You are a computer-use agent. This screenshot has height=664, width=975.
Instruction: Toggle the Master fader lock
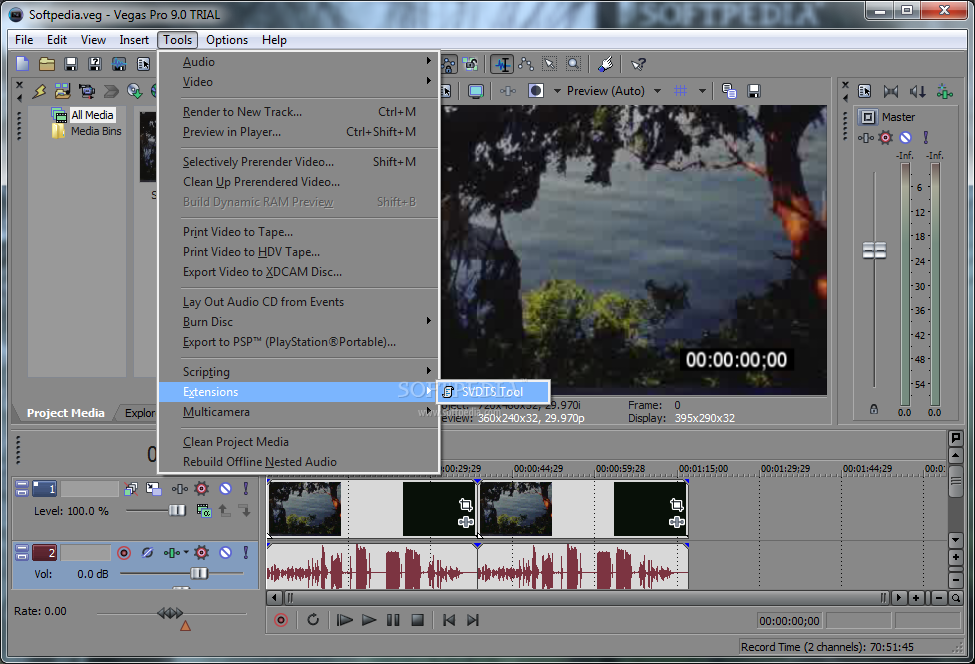tap(874, 409)
